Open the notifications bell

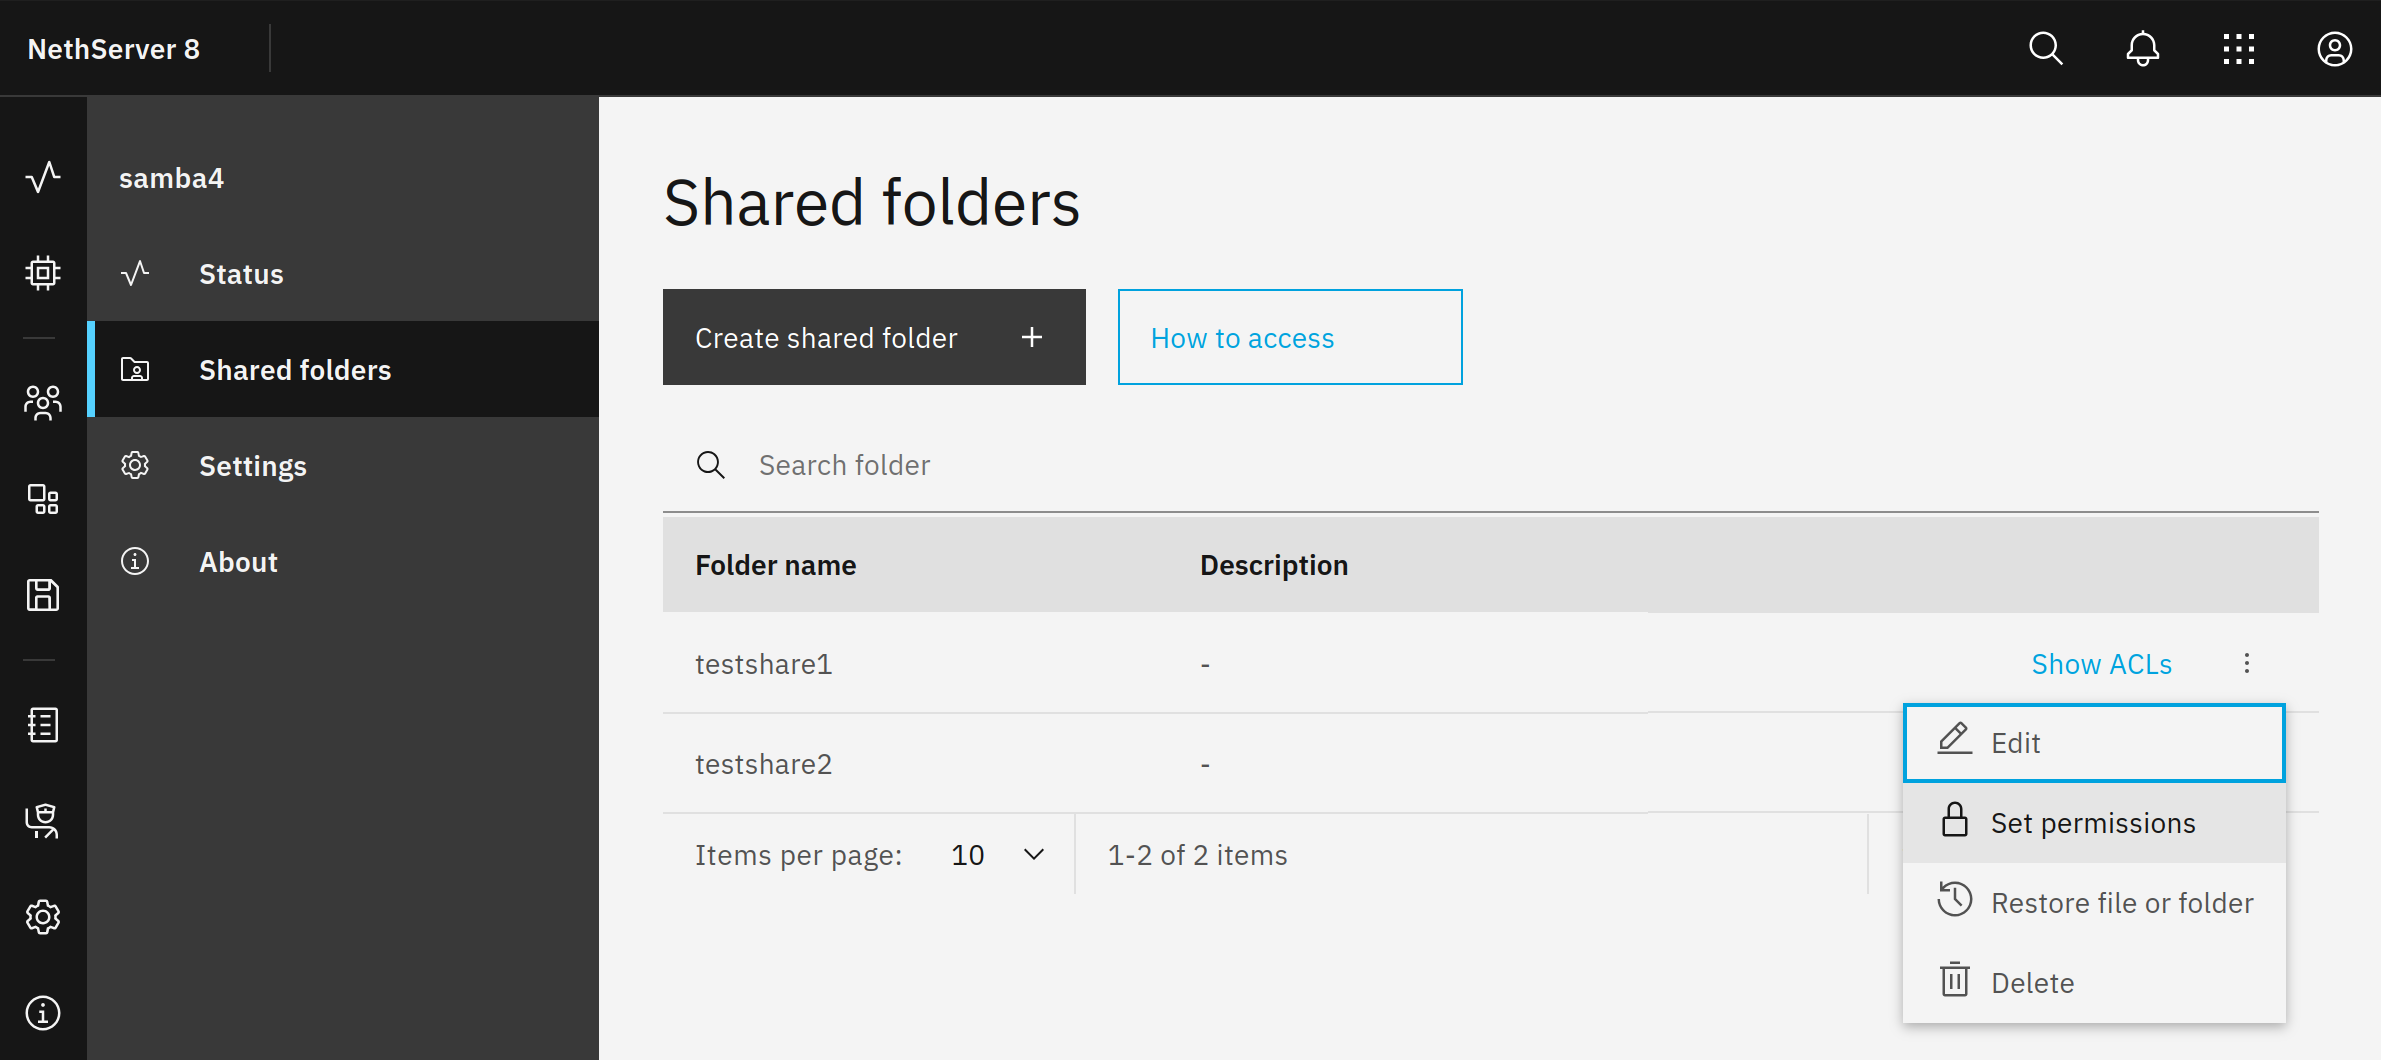pyautogui.click(x=2142, y=49)
